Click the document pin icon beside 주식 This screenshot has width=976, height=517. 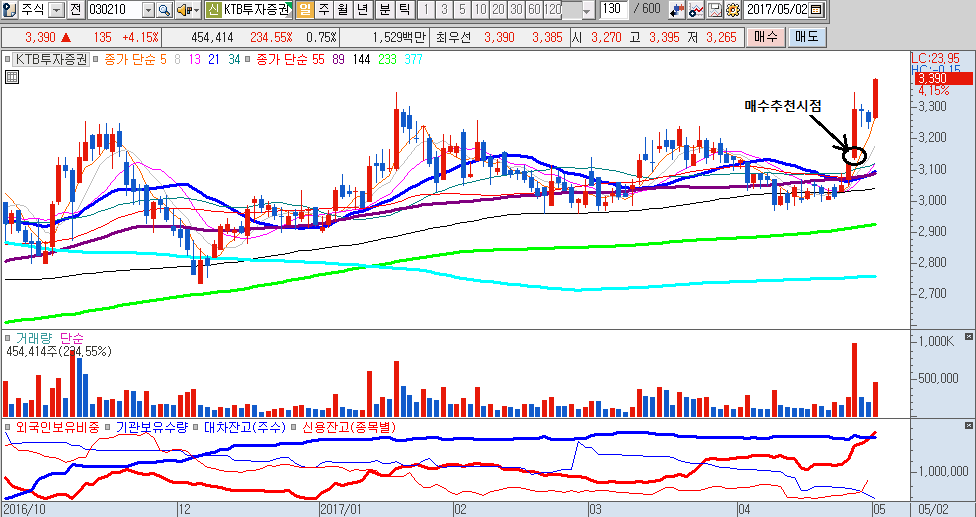[9, 9]
